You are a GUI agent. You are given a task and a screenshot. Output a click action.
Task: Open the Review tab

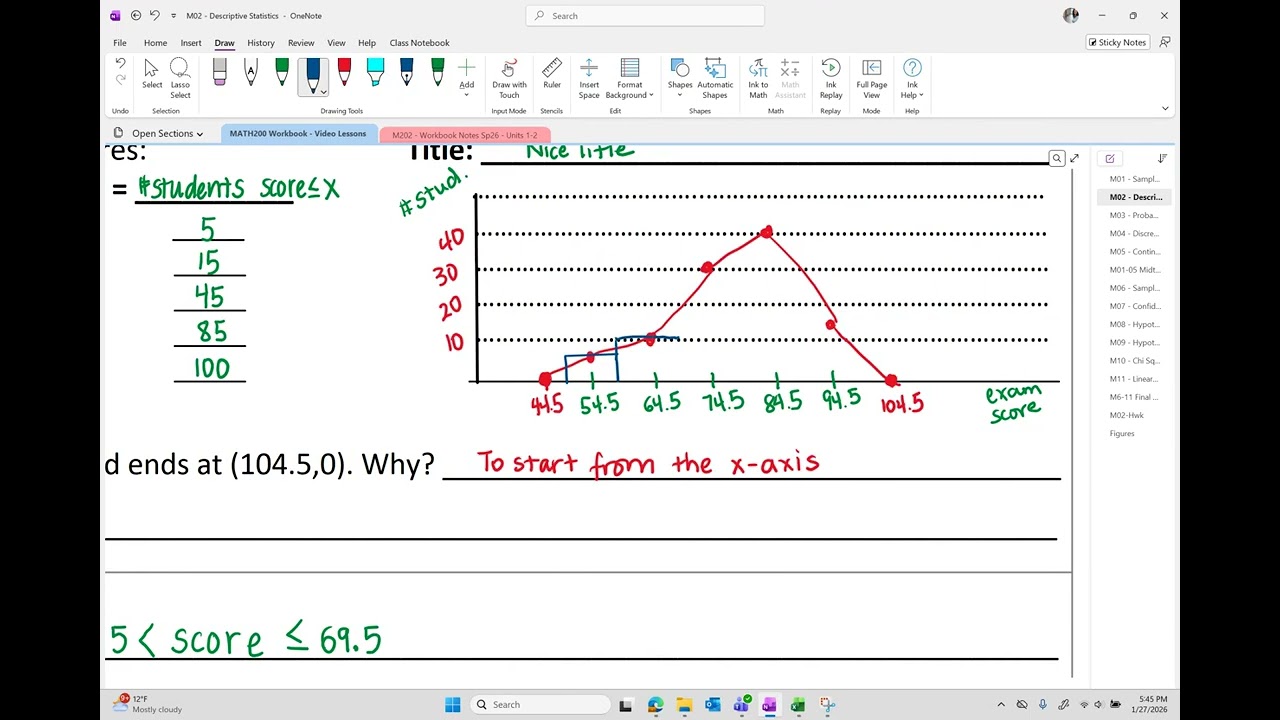coord(301,43)
